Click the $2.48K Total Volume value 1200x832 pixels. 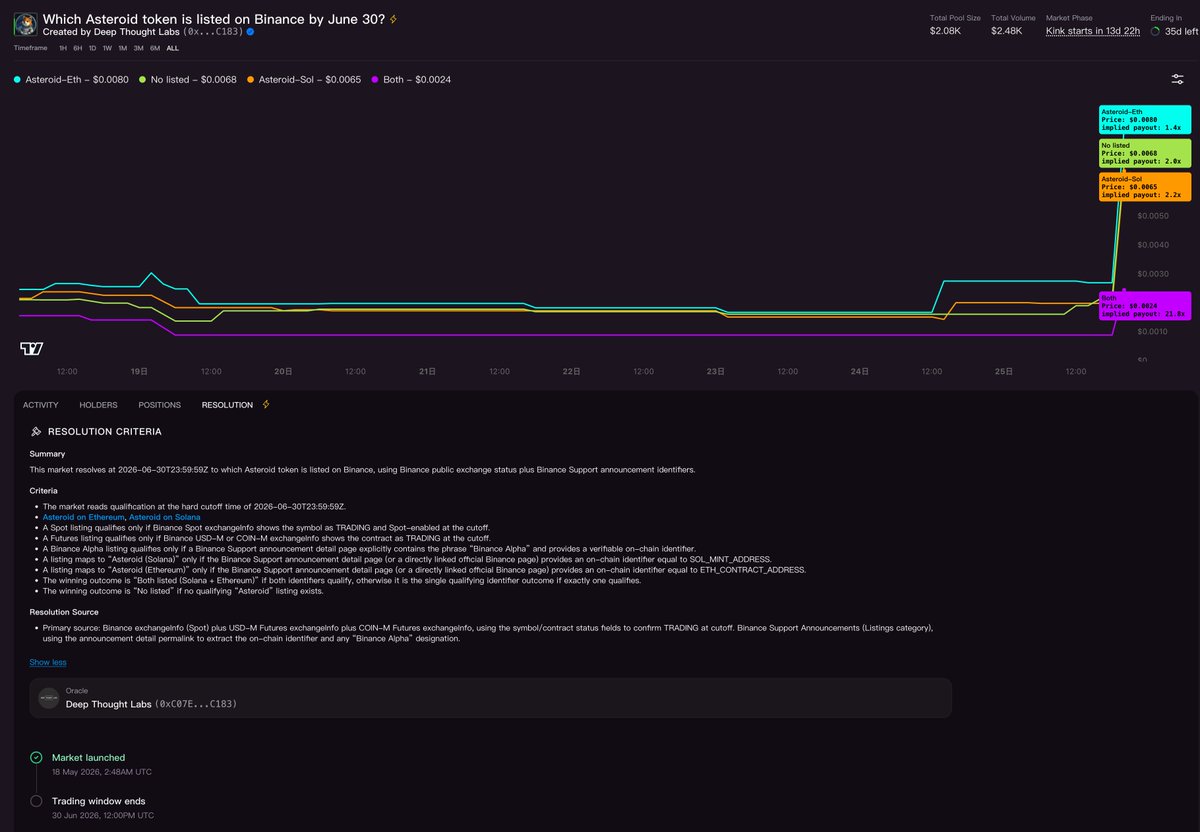coord(1007,31)
